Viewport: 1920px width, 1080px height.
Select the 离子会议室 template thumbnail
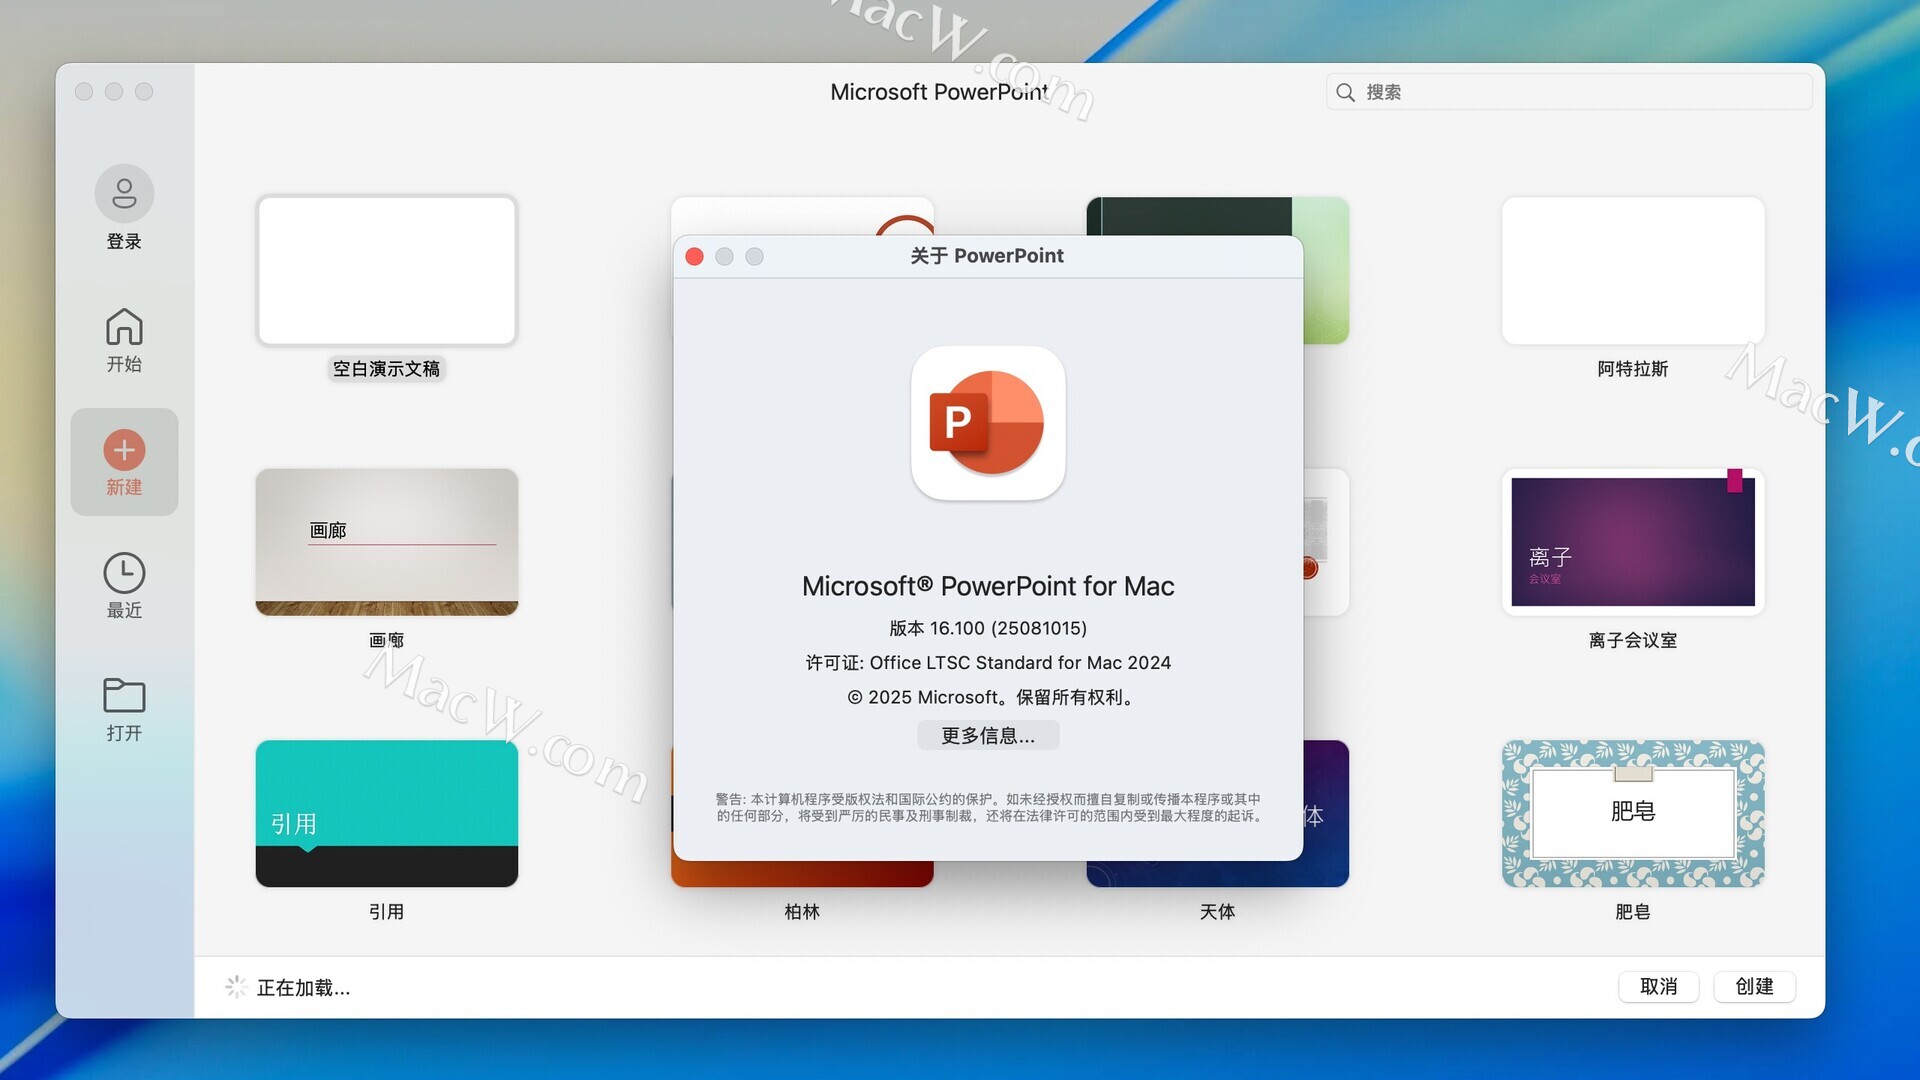(1633, 542)
